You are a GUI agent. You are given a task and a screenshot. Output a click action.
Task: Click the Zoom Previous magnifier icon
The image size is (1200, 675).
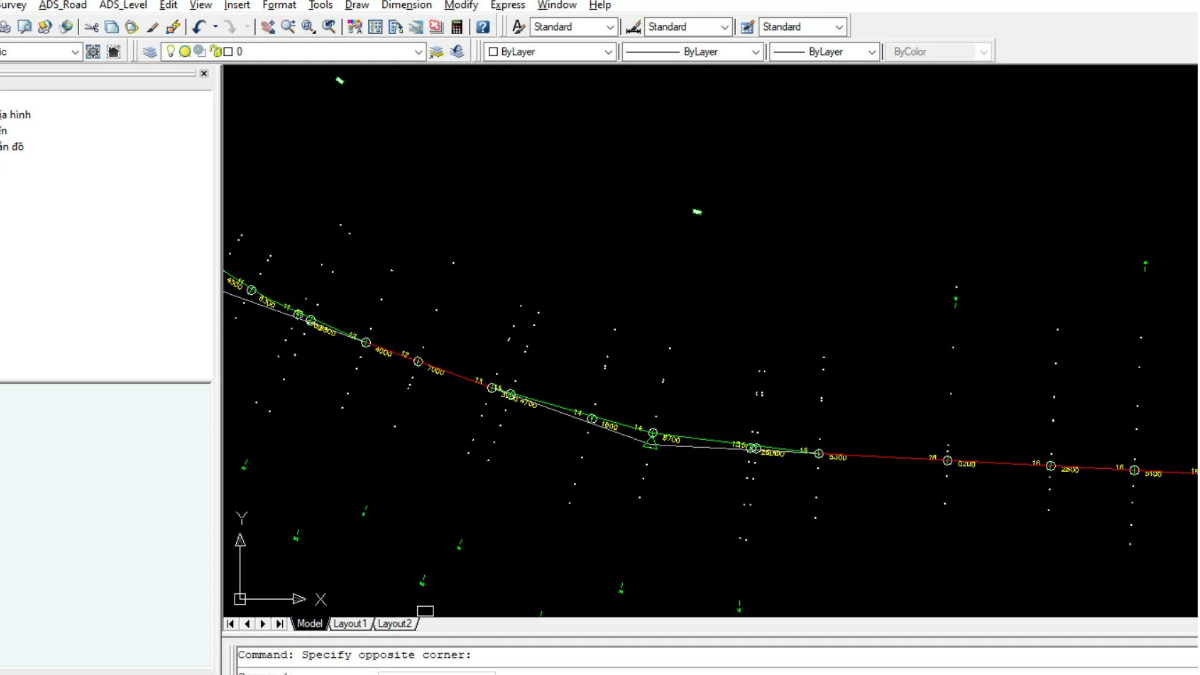pos(329,27)
